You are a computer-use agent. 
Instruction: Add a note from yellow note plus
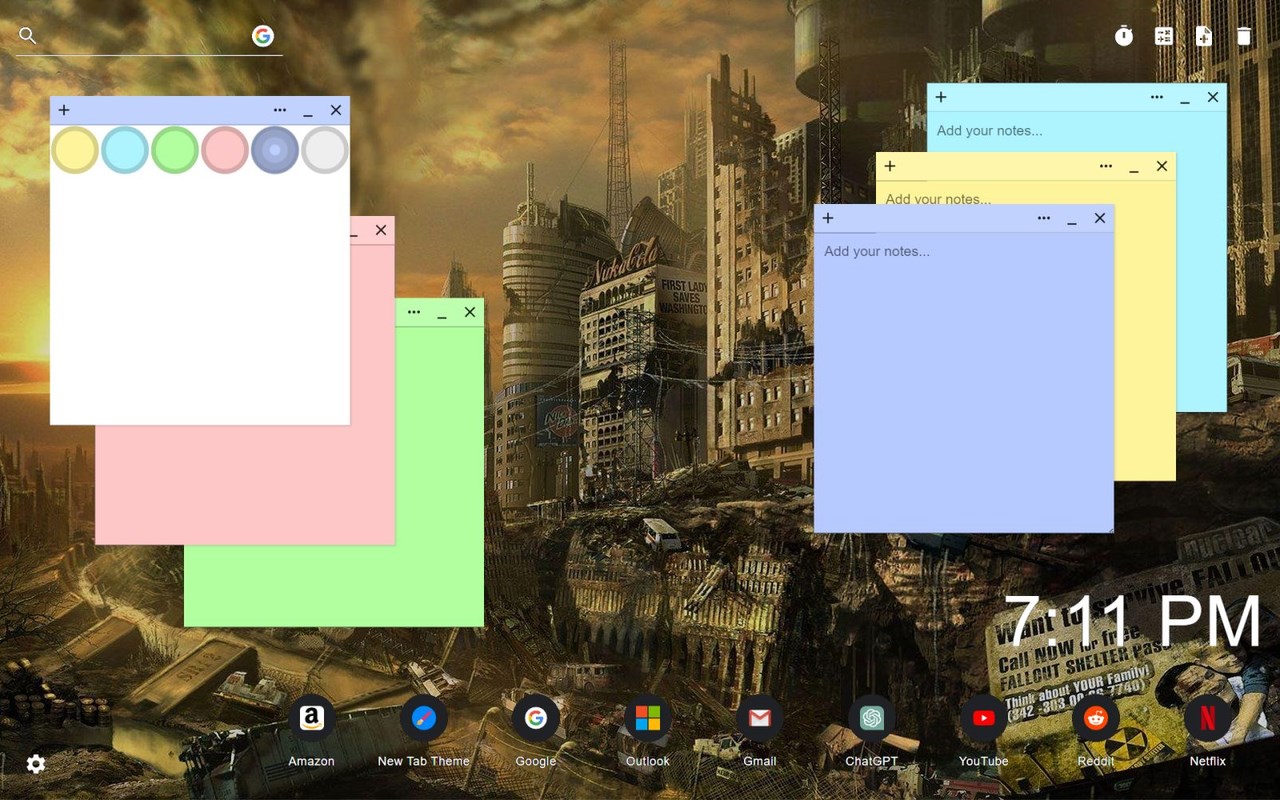(x=890, y=166)
